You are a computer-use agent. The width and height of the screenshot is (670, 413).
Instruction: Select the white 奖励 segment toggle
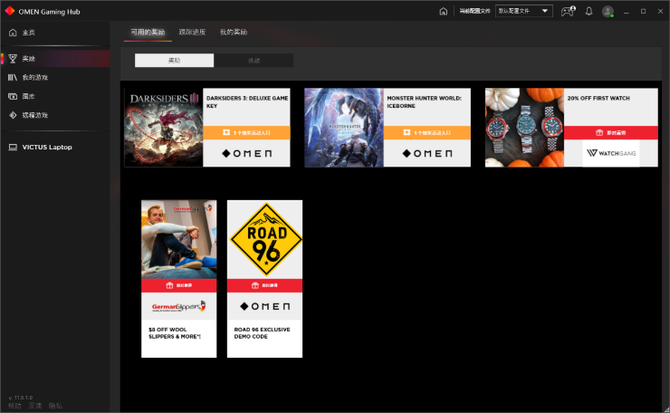click(174, 60)
